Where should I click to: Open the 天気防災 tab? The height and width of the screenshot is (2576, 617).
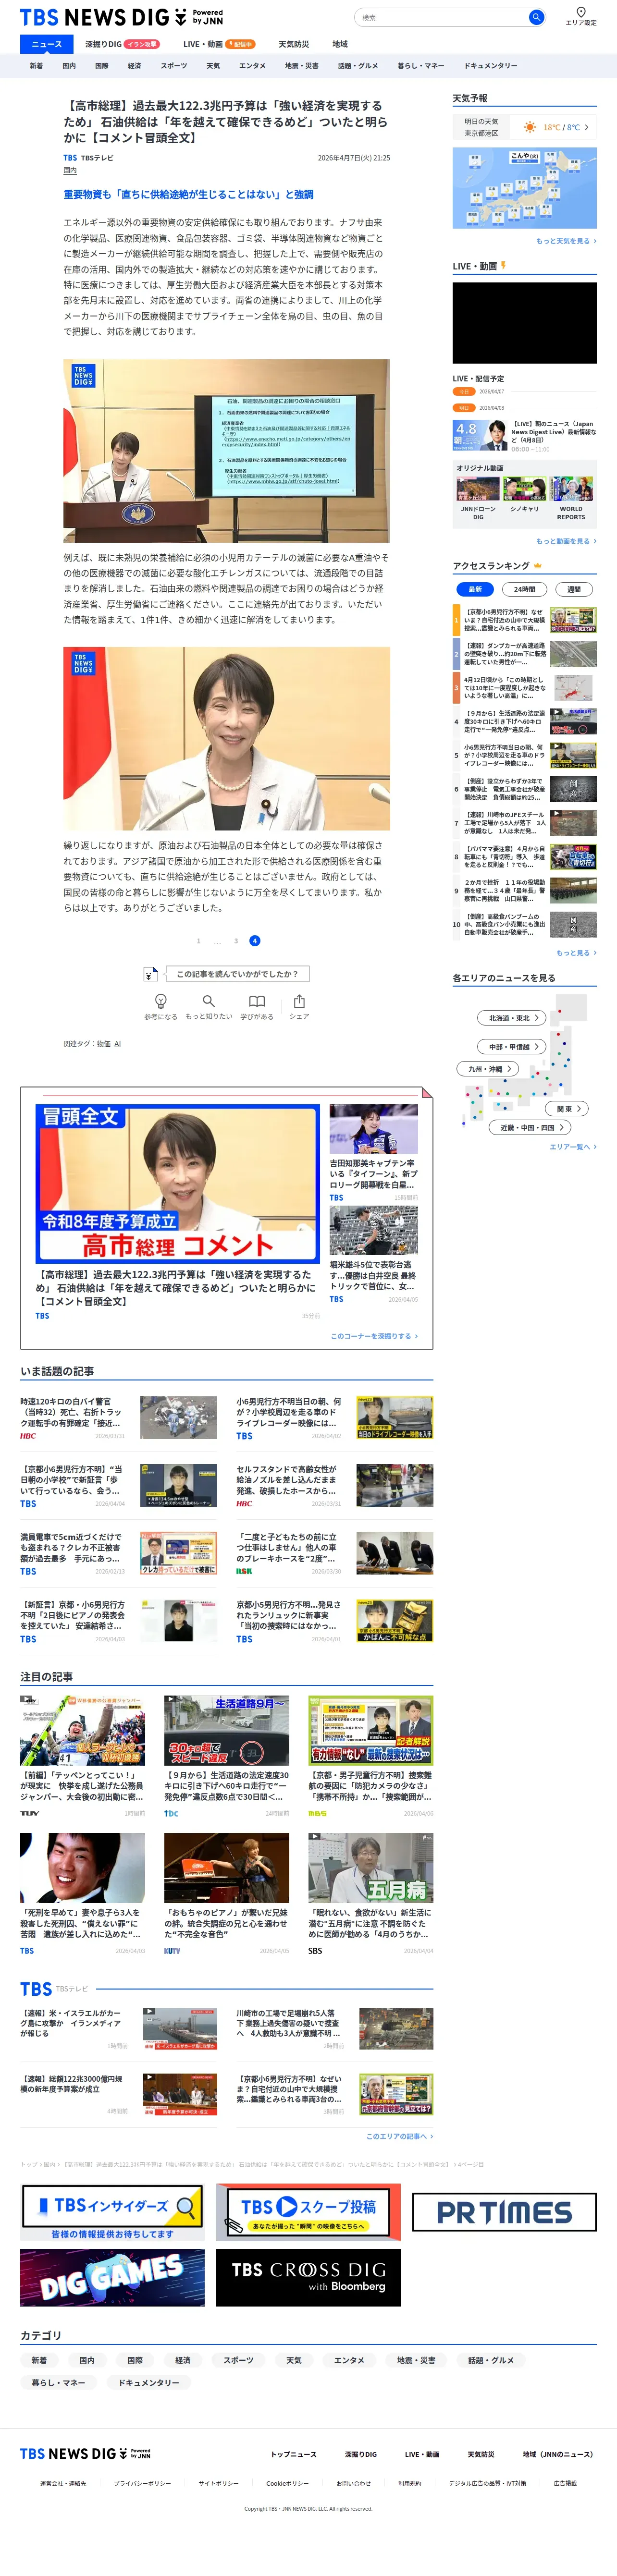(293, 44)
